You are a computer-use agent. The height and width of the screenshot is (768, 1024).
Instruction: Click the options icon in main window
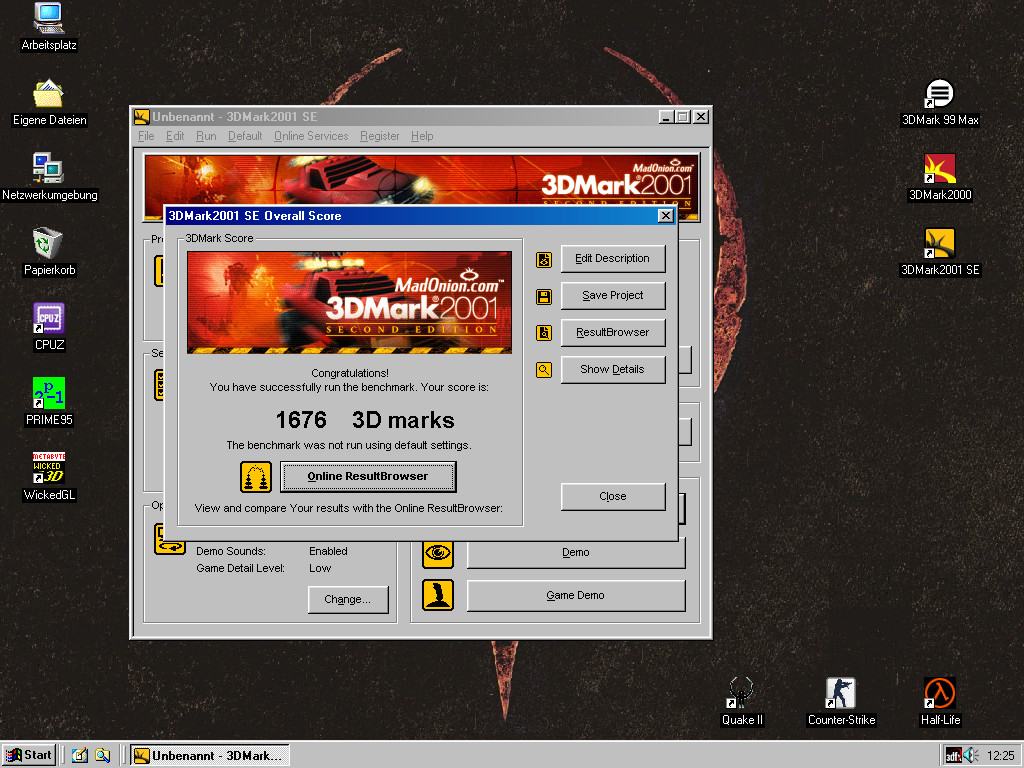[x=170, y=539]
